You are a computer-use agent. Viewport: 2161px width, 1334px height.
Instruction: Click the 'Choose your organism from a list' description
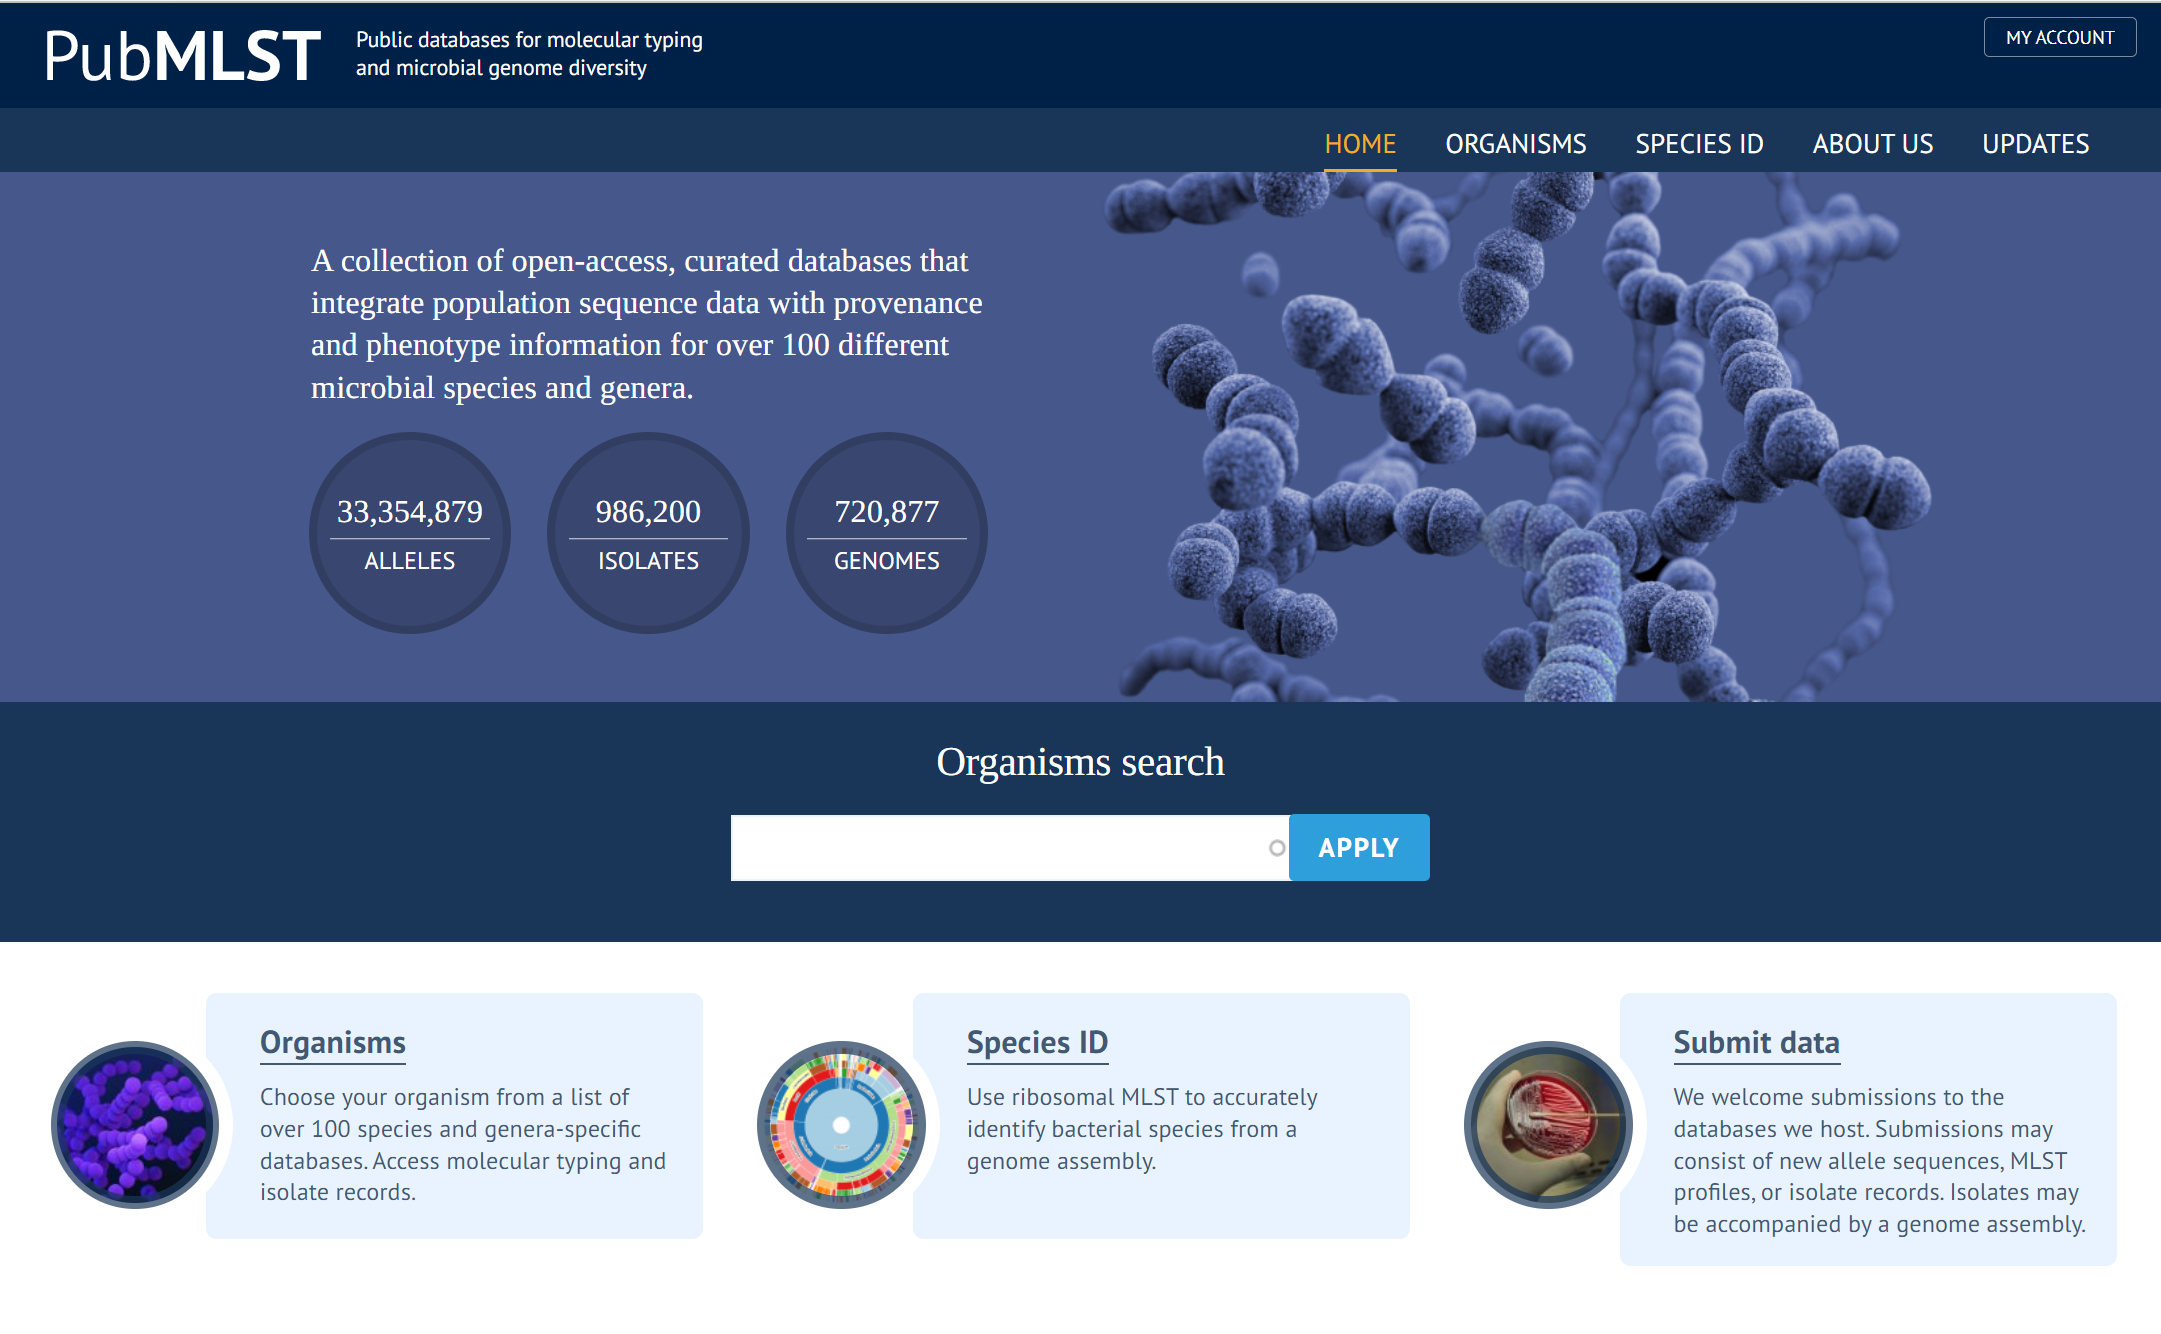pos(463,1145)
